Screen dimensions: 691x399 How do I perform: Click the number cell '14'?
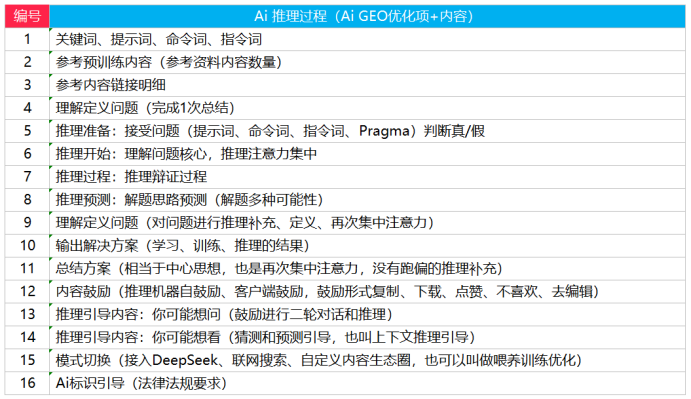(x=27, y=337)
